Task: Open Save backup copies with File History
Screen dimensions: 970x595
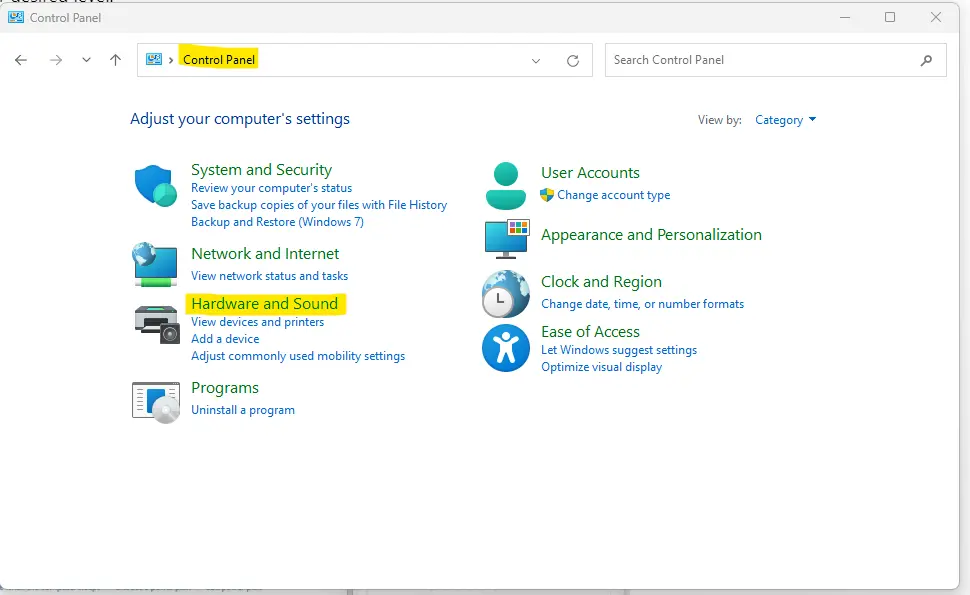Action: (x=319, y=205)
